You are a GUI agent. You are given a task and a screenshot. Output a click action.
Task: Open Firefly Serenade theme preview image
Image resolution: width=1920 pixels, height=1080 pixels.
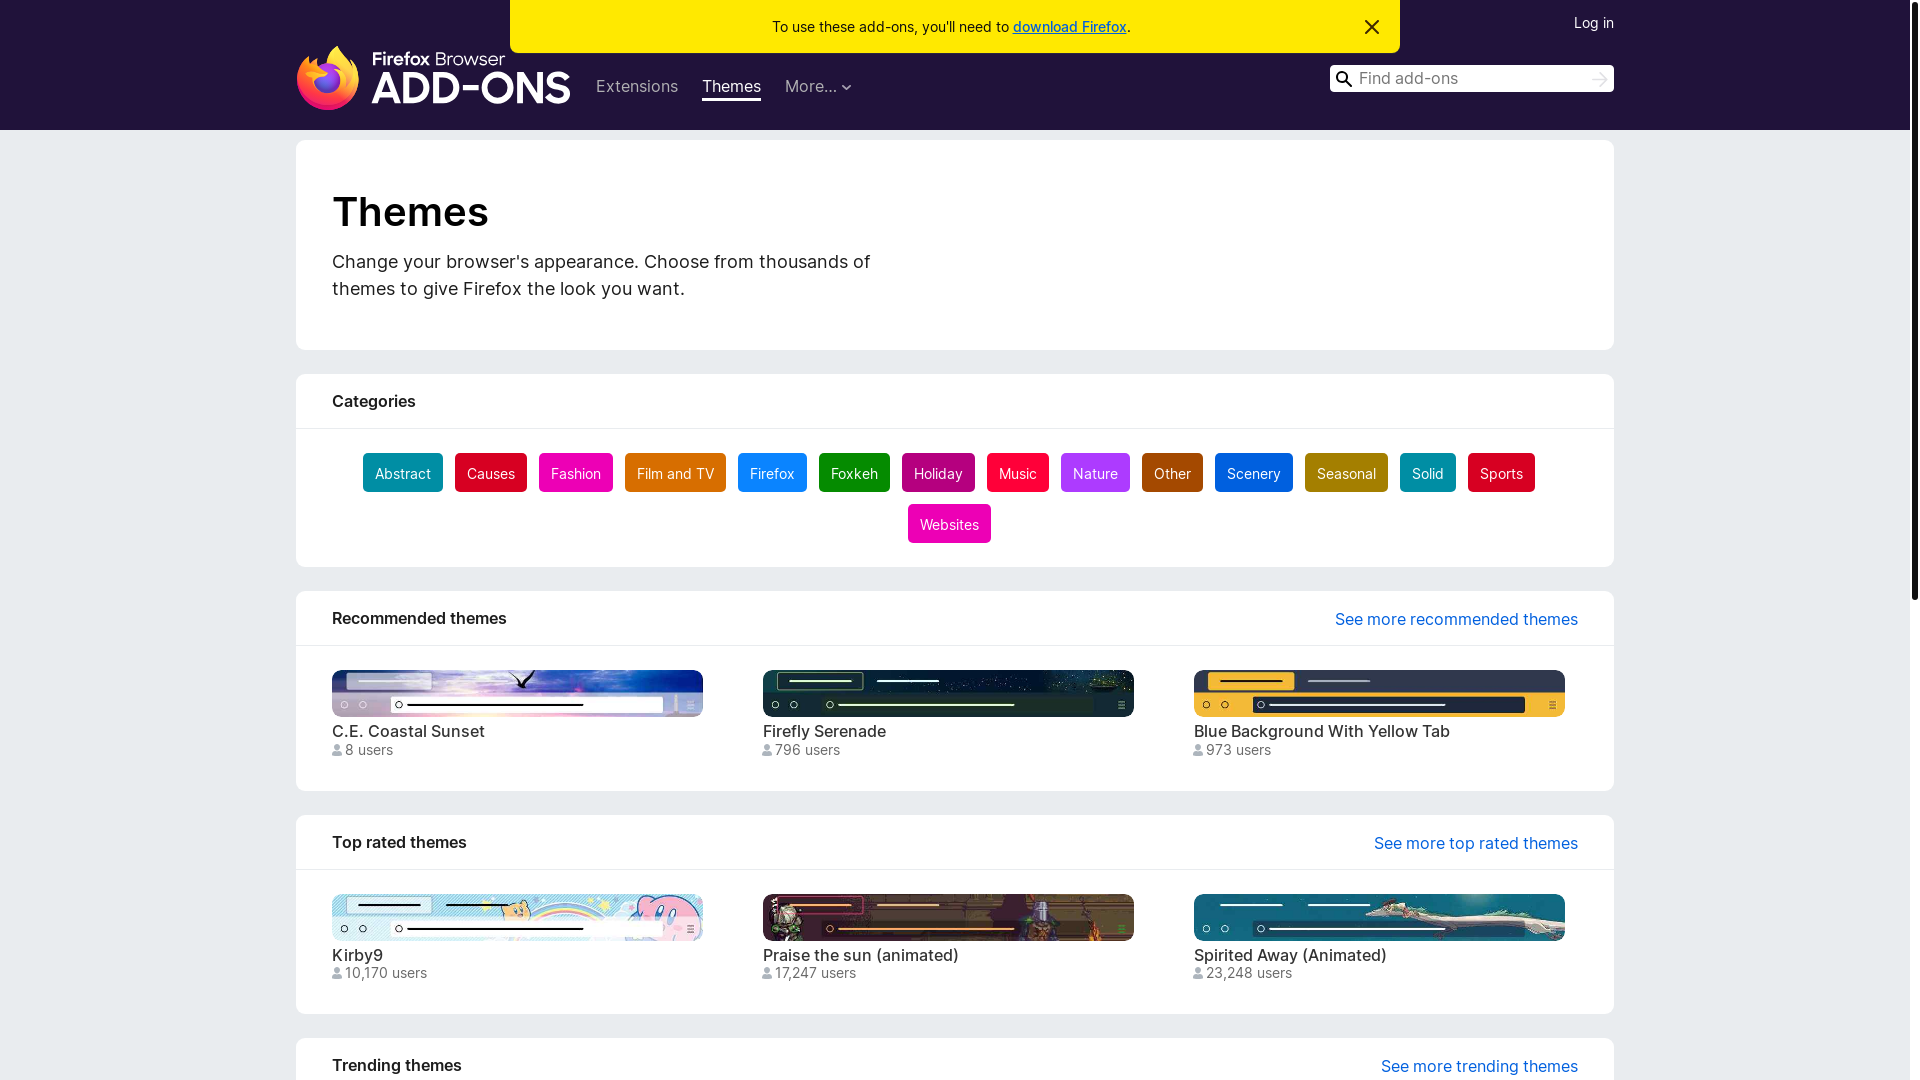(948, 693)
